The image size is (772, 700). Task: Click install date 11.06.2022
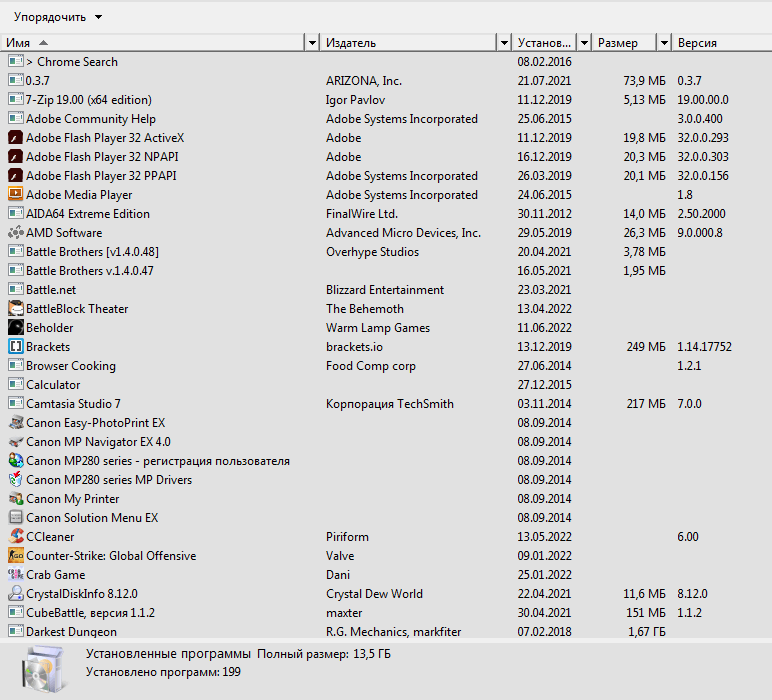coord(544,328)
